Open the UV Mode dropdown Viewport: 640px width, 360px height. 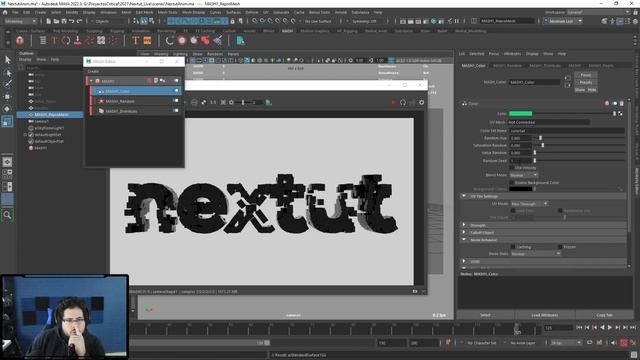529,203
